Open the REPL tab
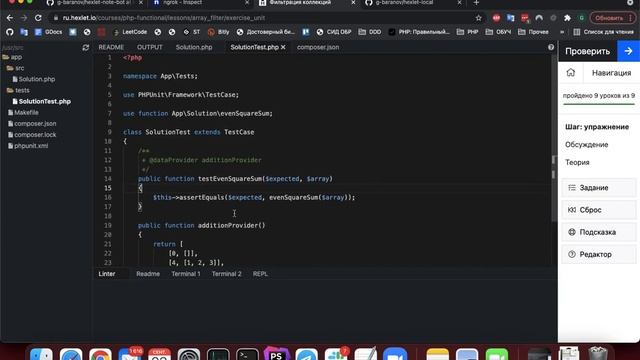Screen dimensions: 640x360 click(x=260, y=274)
